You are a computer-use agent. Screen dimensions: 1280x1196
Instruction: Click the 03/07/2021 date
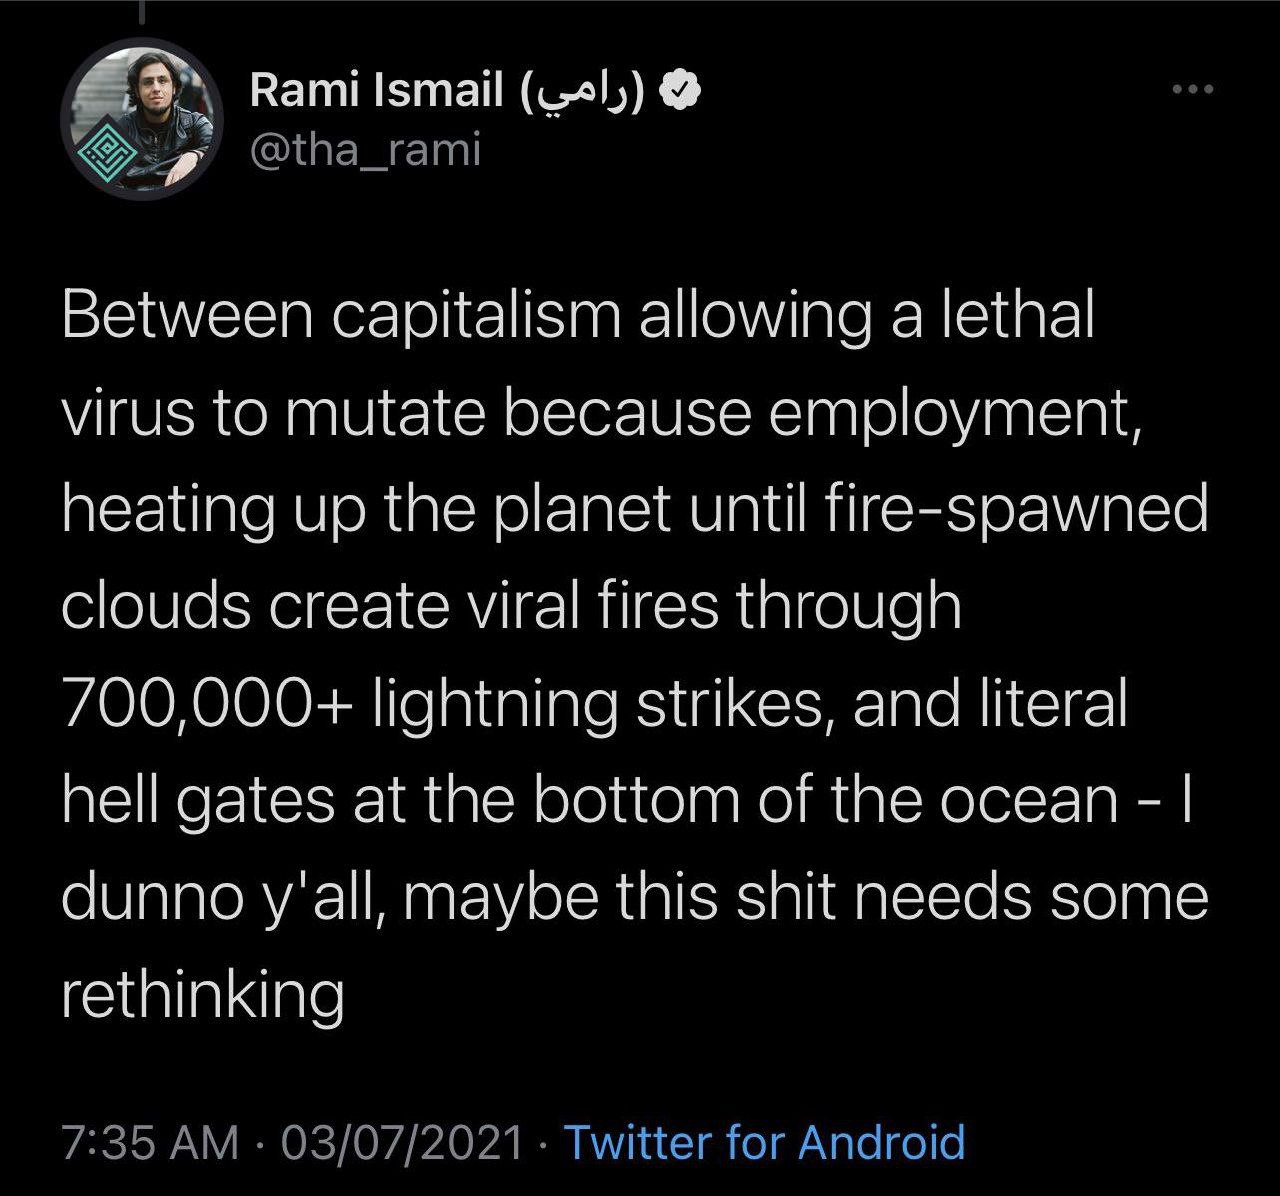[x=402, y=1141]
